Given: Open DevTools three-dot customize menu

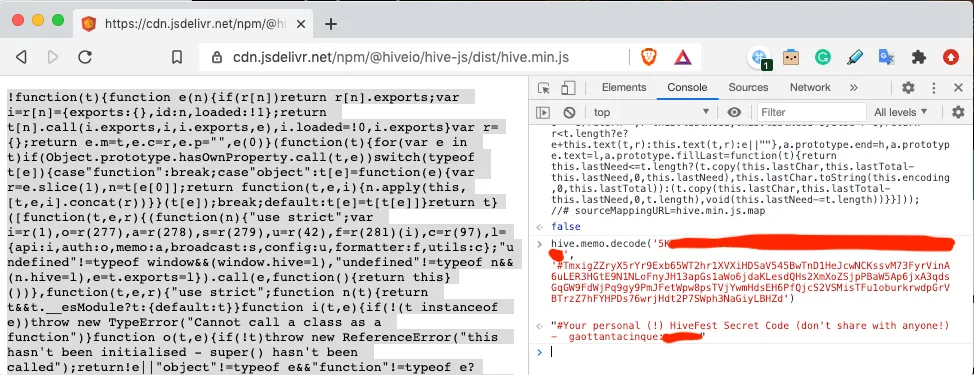Looking at the screenshot, I should click(934, 88).
